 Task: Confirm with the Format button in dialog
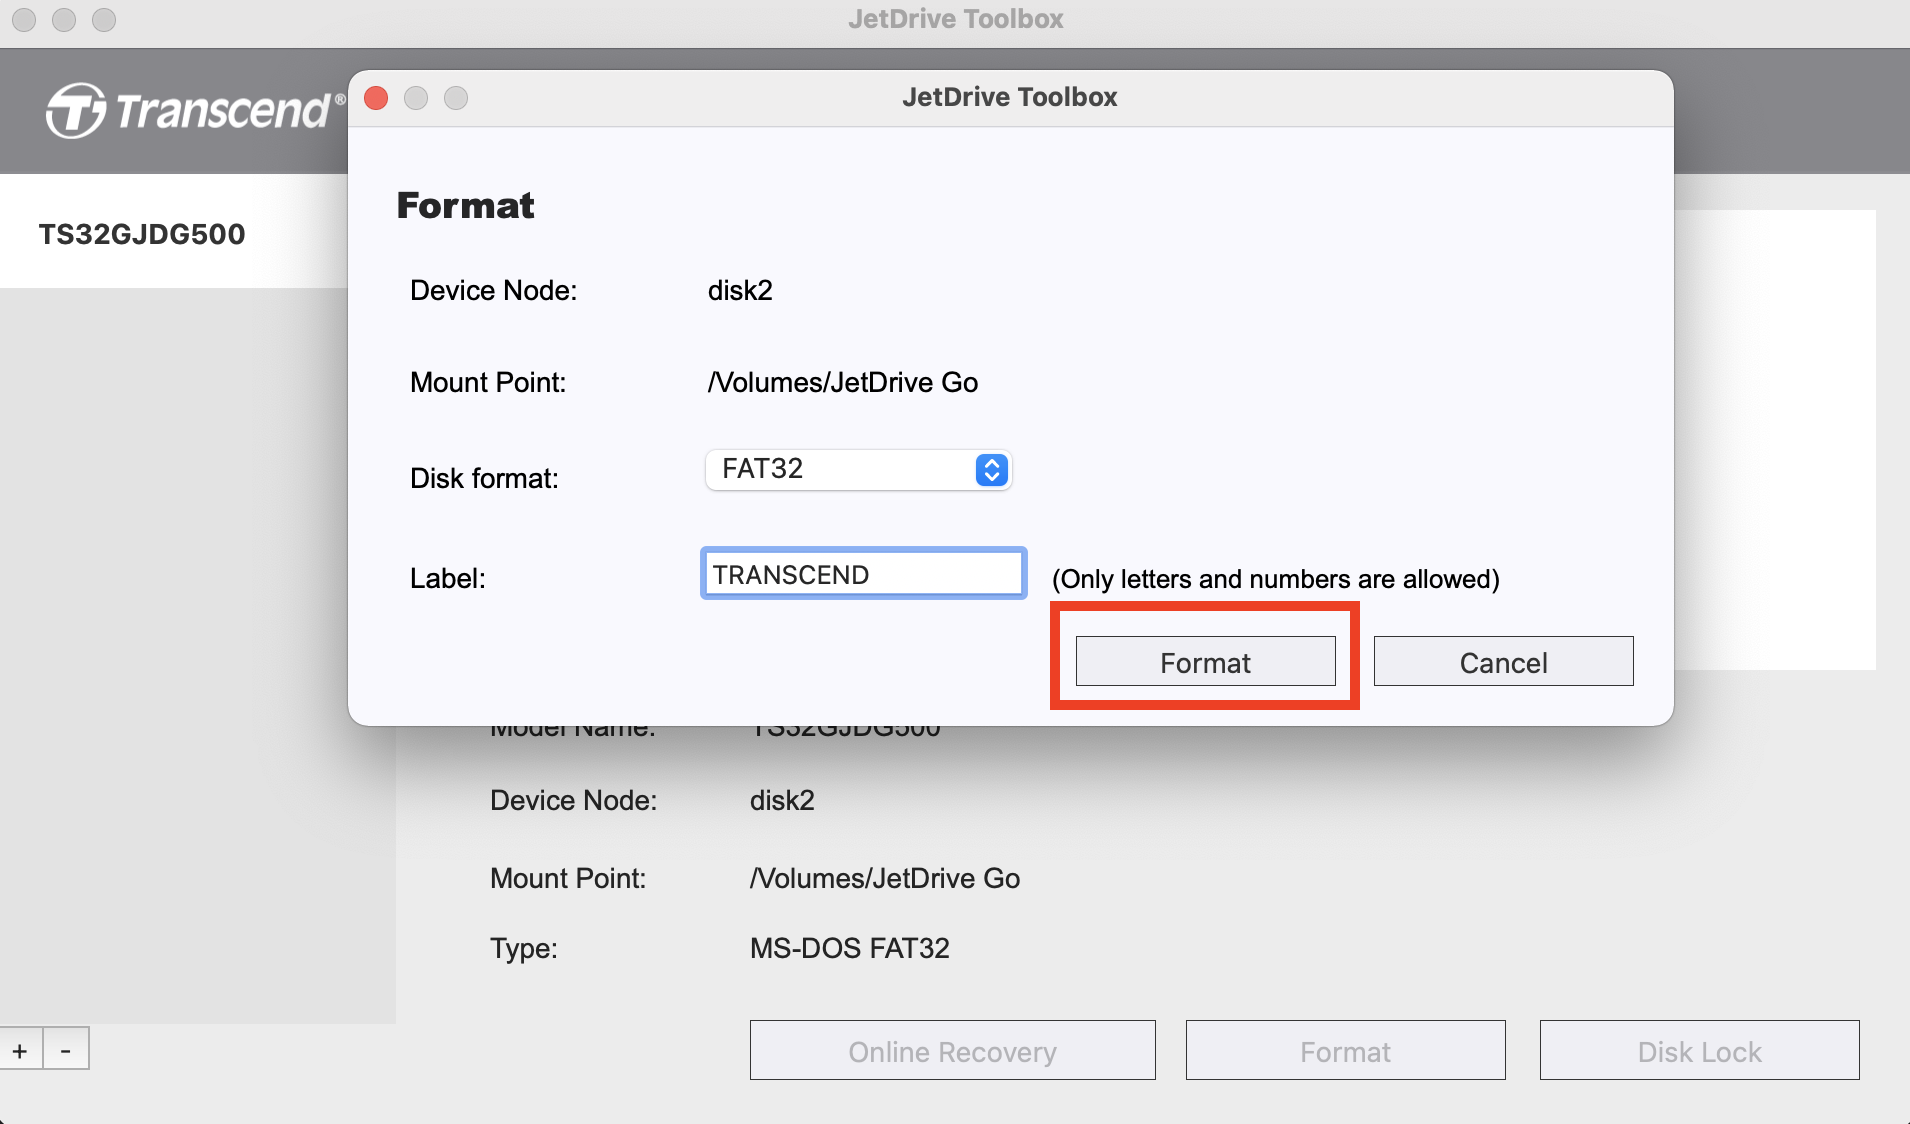click(x=1205, y=661)
